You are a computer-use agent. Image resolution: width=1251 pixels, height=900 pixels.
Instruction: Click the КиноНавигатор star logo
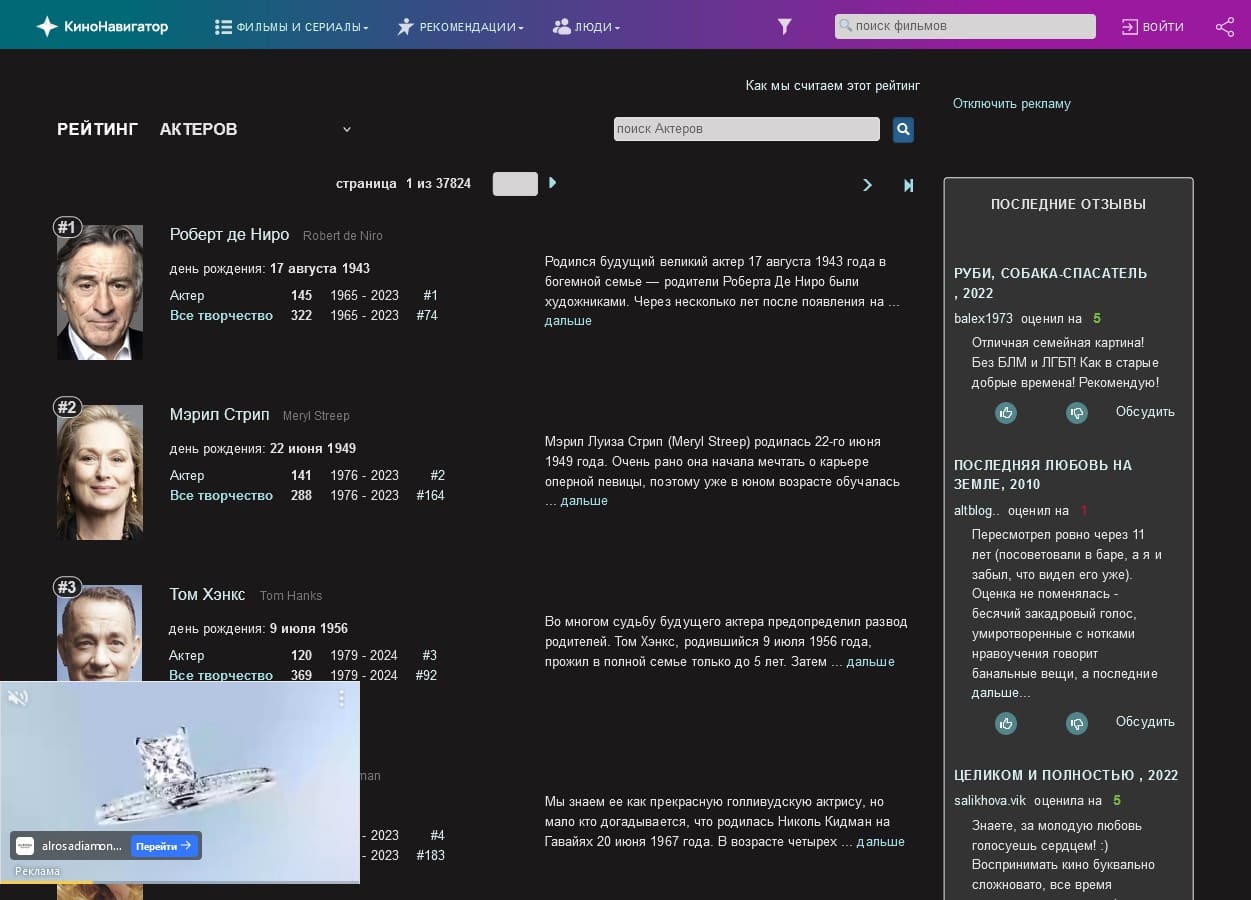click(47, 27)
